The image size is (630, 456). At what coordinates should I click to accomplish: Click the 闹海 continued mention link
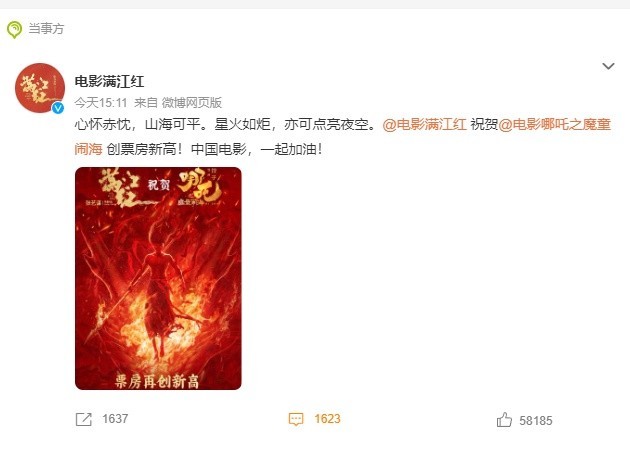[x=88, y=149]
